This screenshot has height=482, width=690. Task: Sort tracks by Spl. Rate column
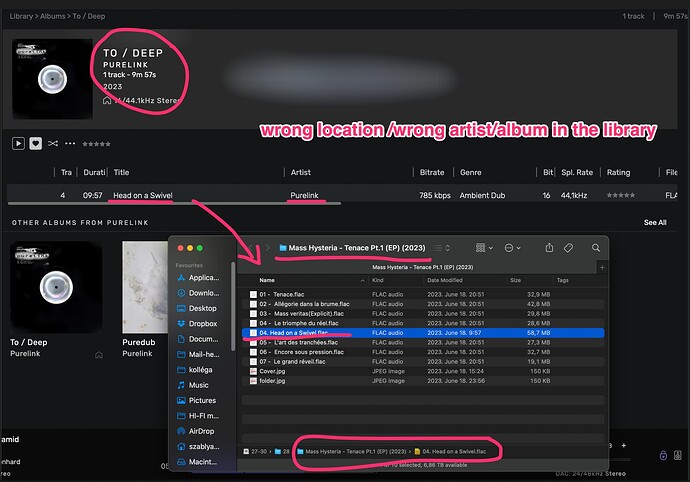click(577, 173)
